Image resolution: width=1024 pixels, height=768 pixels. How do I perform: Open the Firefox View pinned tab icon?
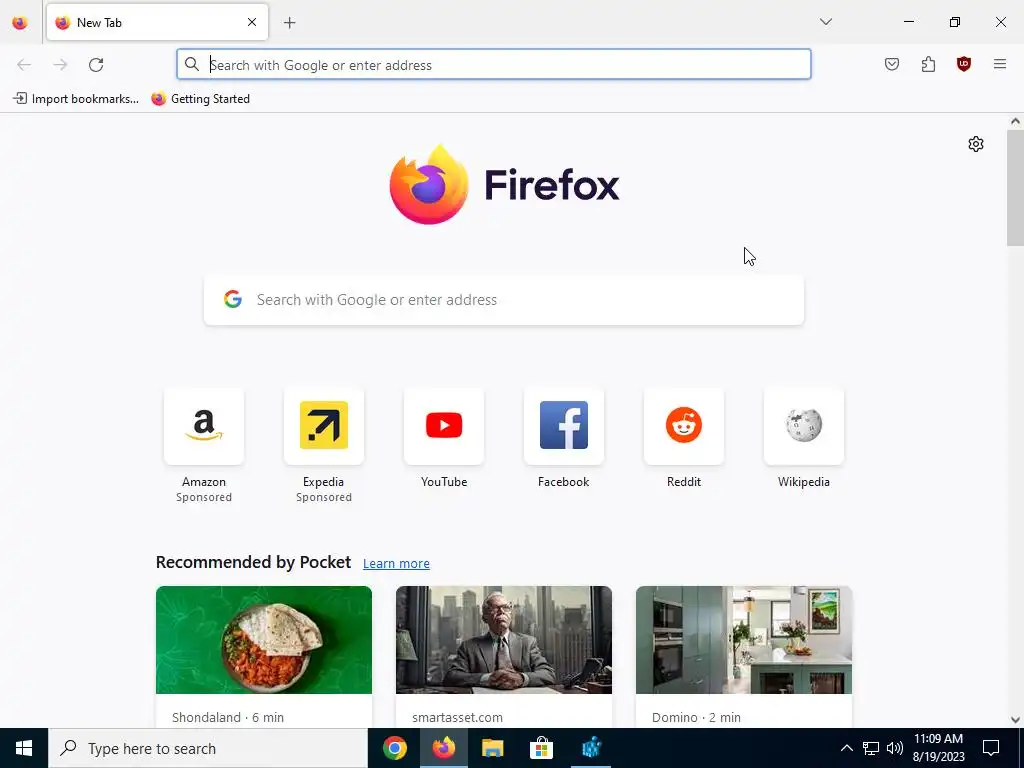point(20,23)
